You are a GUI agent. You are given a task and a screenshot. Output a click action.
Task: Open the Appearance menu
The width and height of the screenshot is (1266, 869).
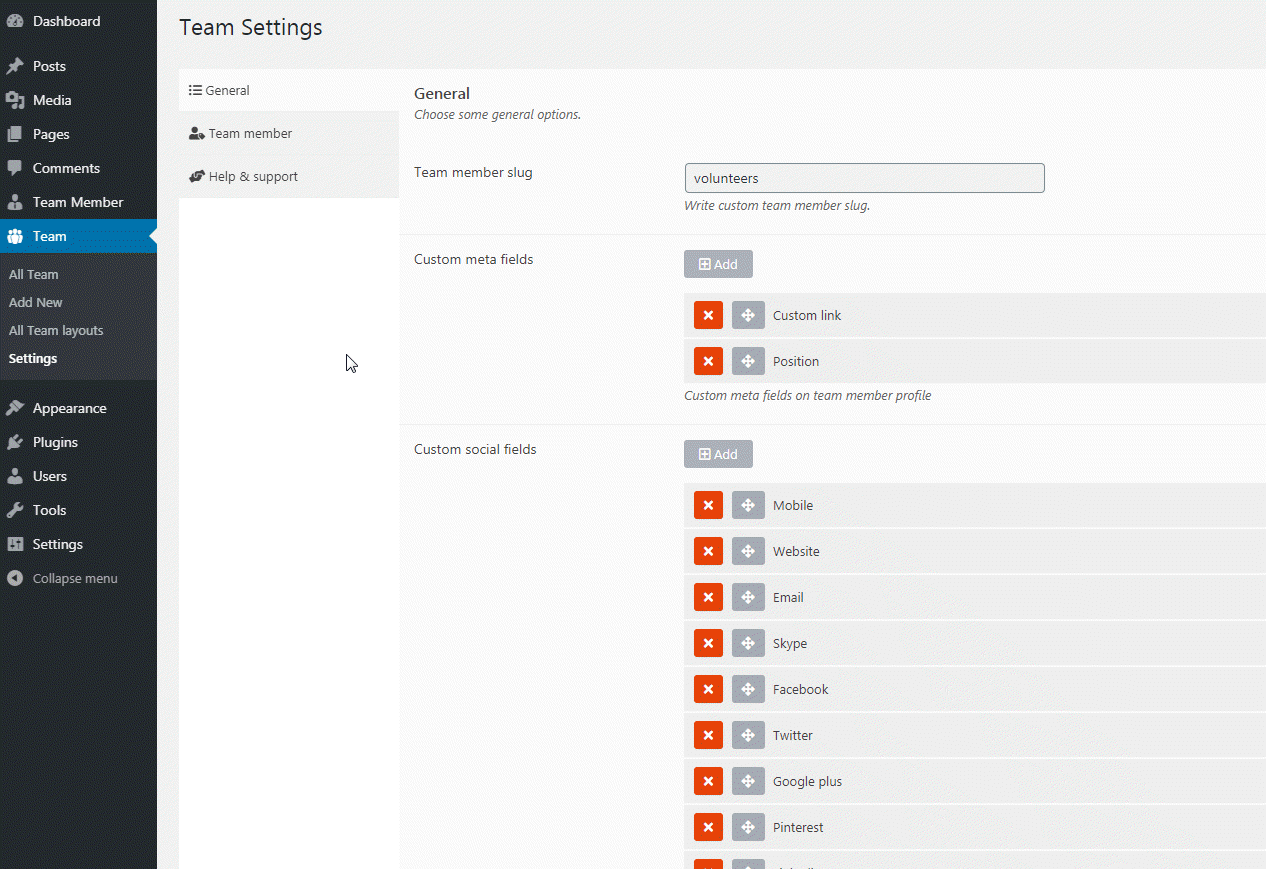click(69, 408)
